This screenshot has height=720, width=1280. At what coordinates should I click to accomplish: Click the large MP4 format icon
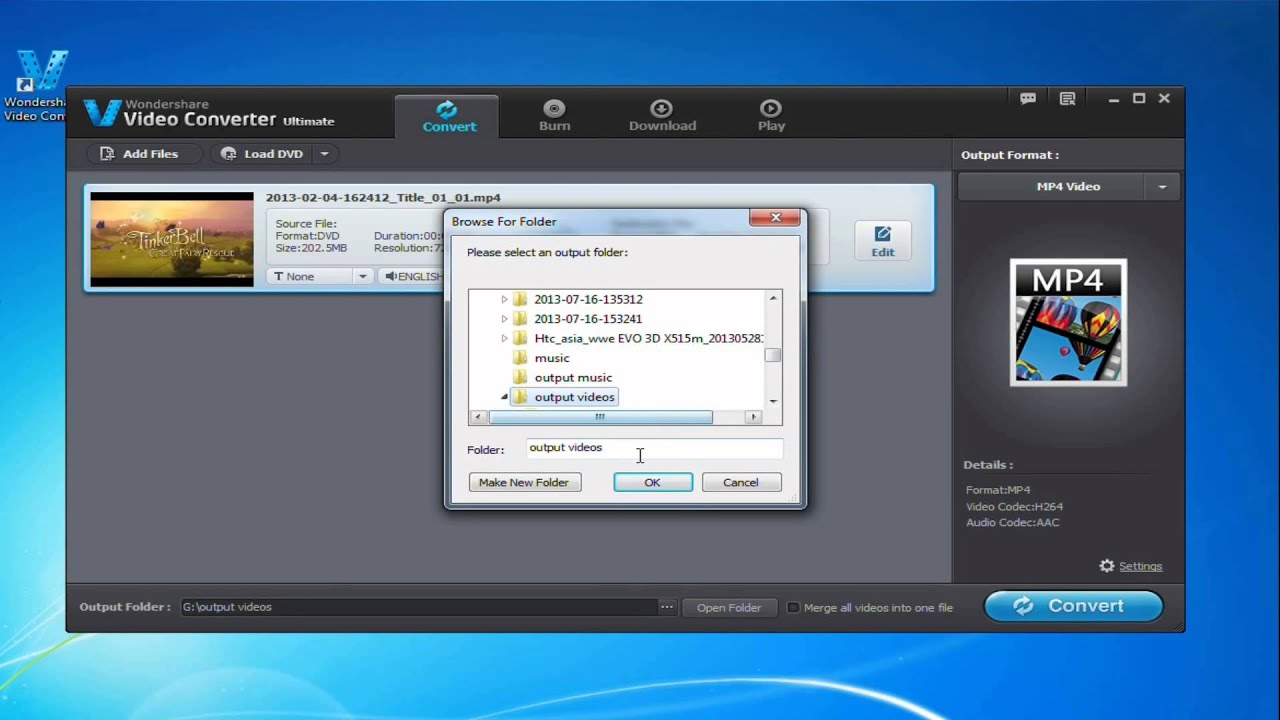click(x=1068, y=322)
